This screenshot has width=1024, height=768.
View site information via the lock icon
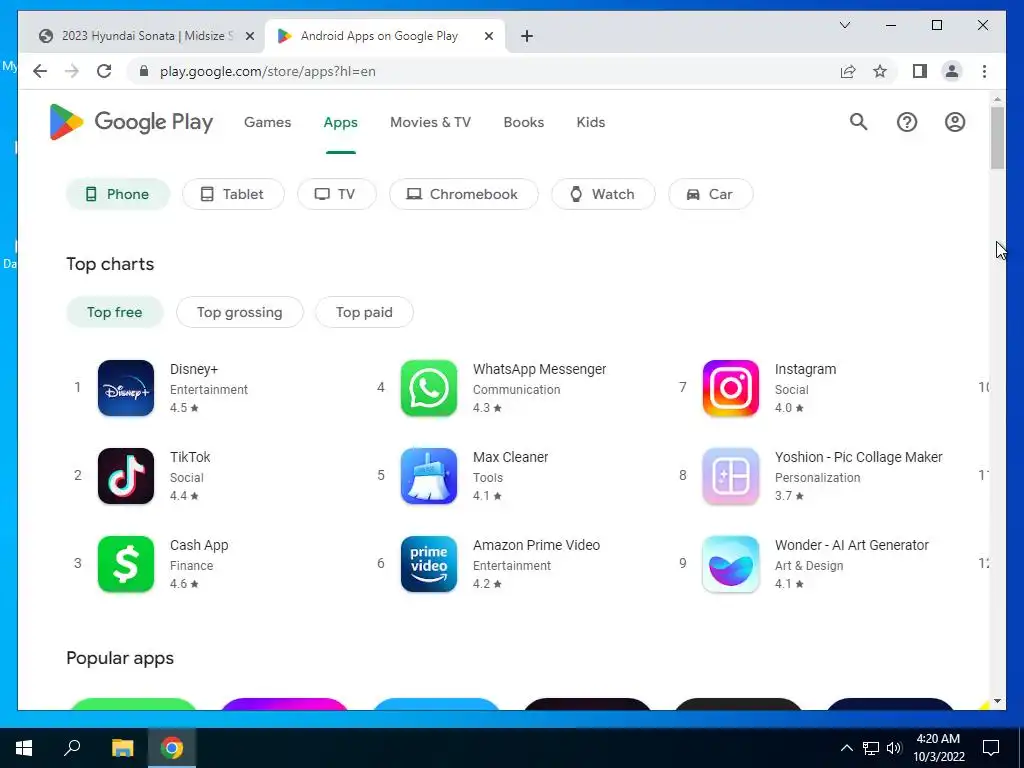(x=144, y=71)
